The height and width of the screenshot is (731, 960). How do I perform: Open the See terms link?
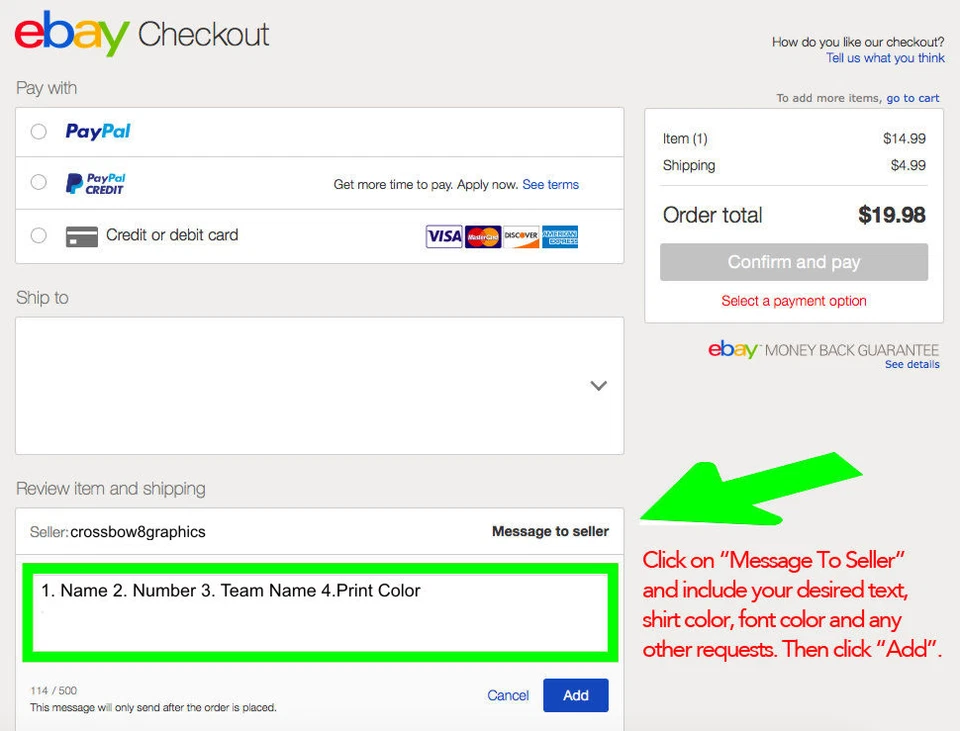550,184
